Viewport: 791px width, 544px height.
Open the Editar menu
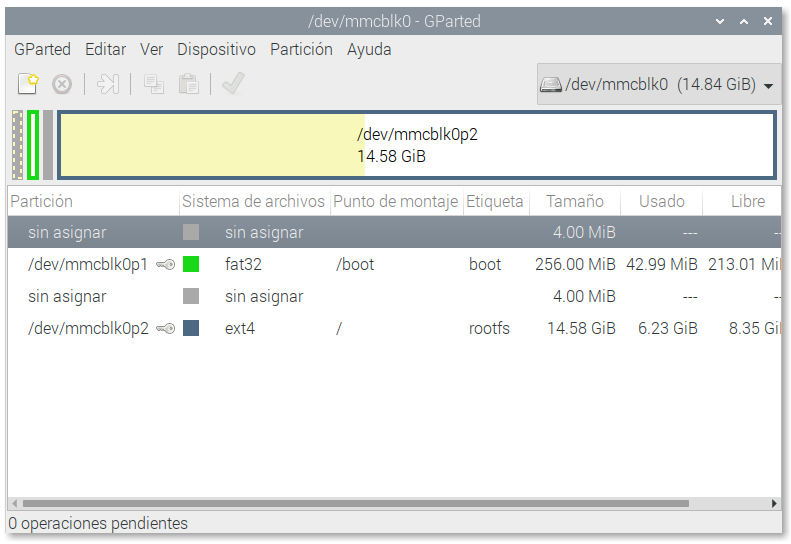105,49
